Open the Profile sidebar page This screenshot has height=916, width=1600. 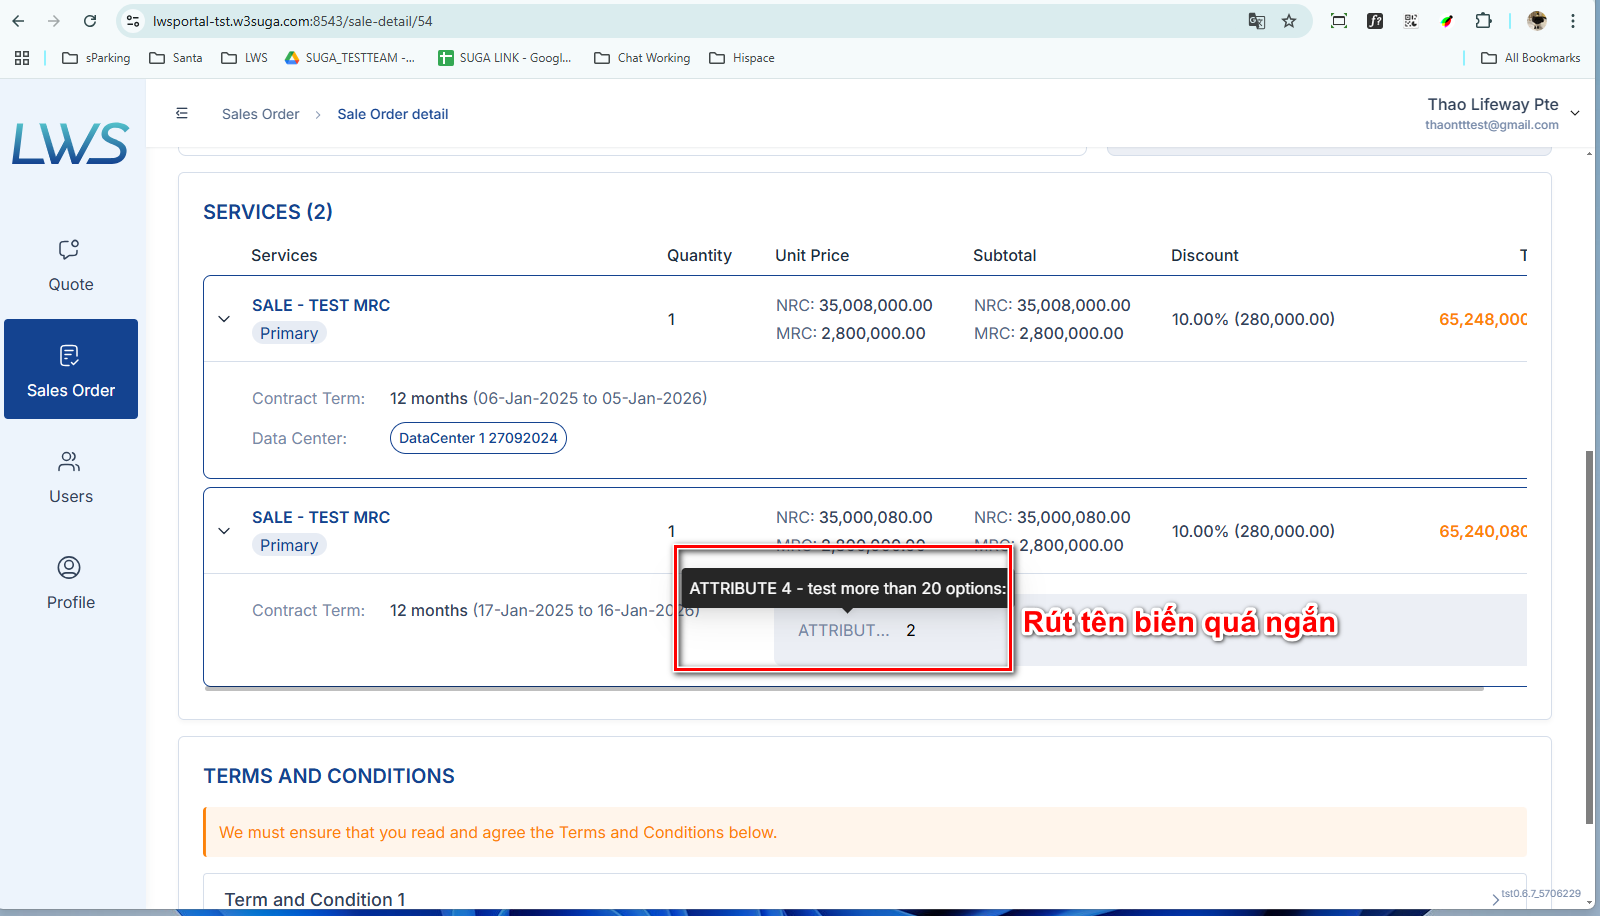pos(71,584)
